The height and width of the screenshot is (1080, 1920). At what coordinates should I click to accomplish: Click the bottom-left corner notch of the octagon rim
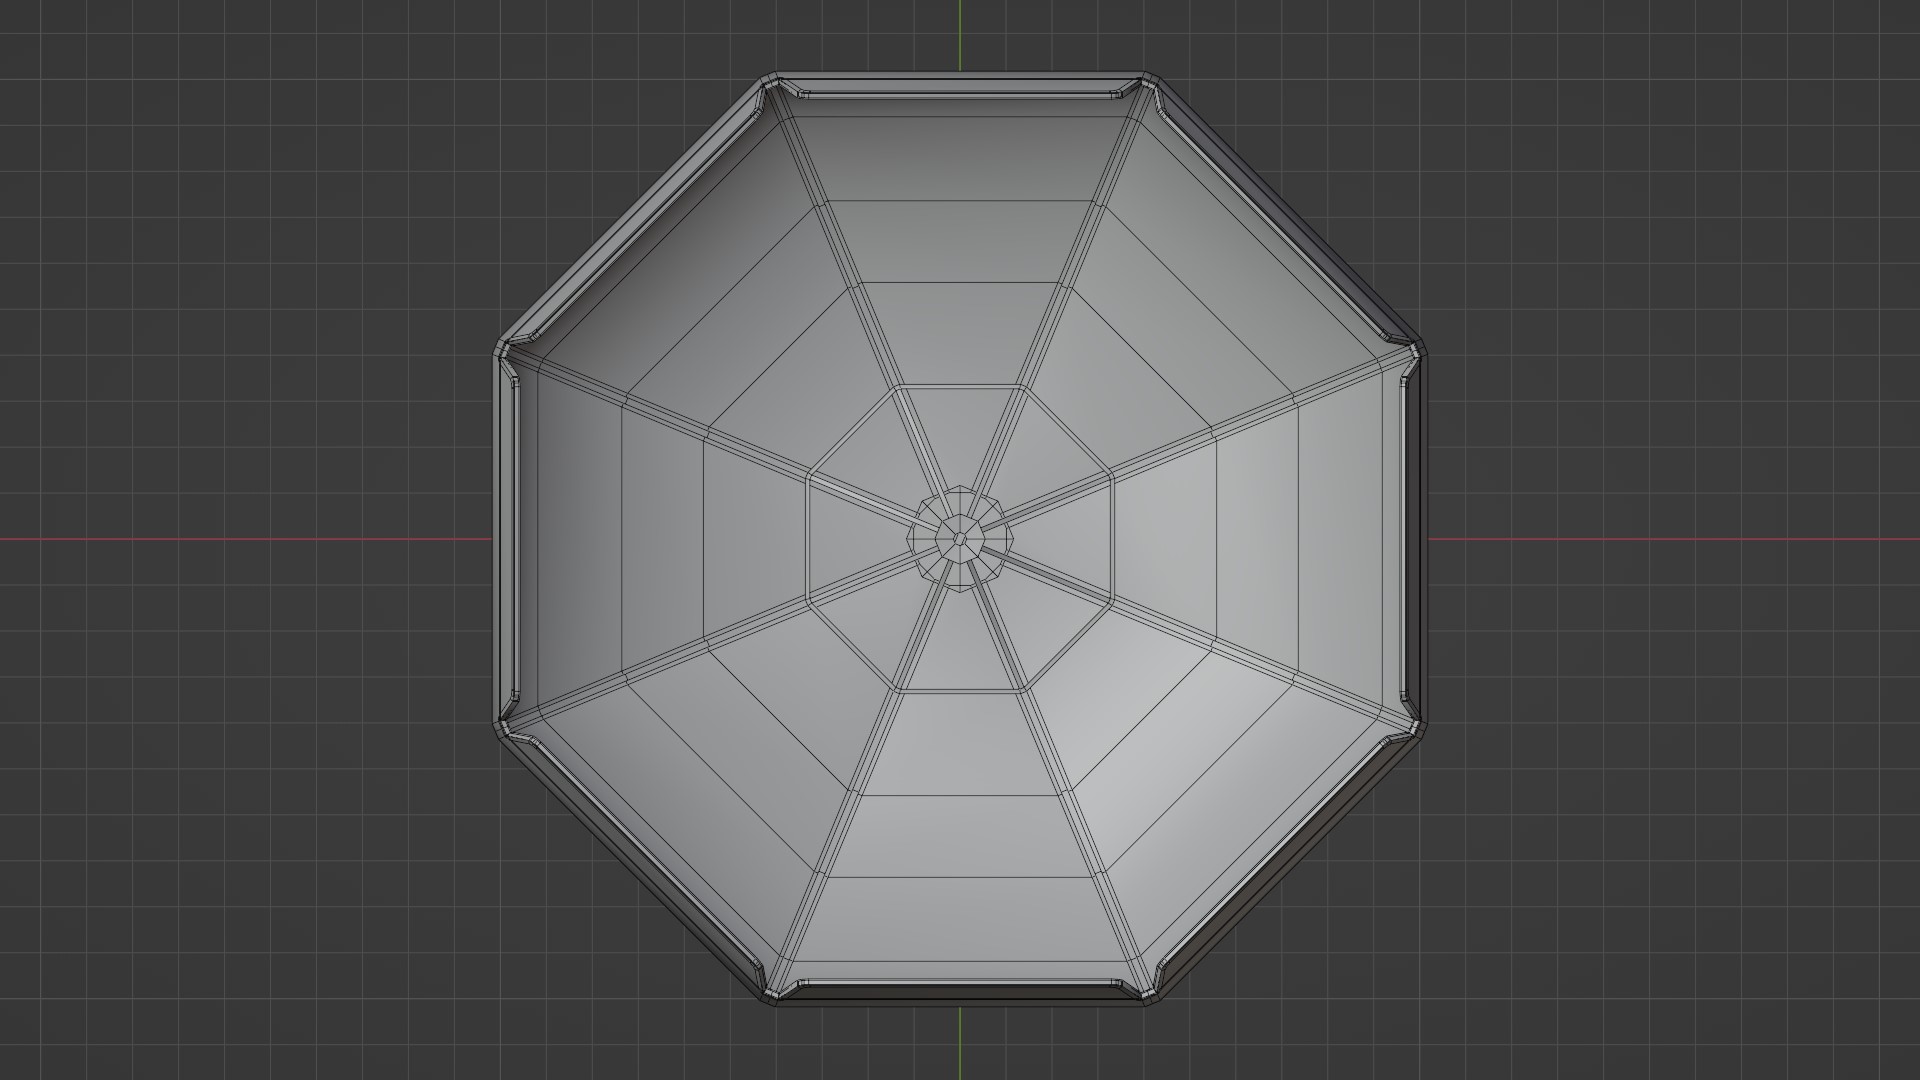pyautogui.click(x=772, y=992)
